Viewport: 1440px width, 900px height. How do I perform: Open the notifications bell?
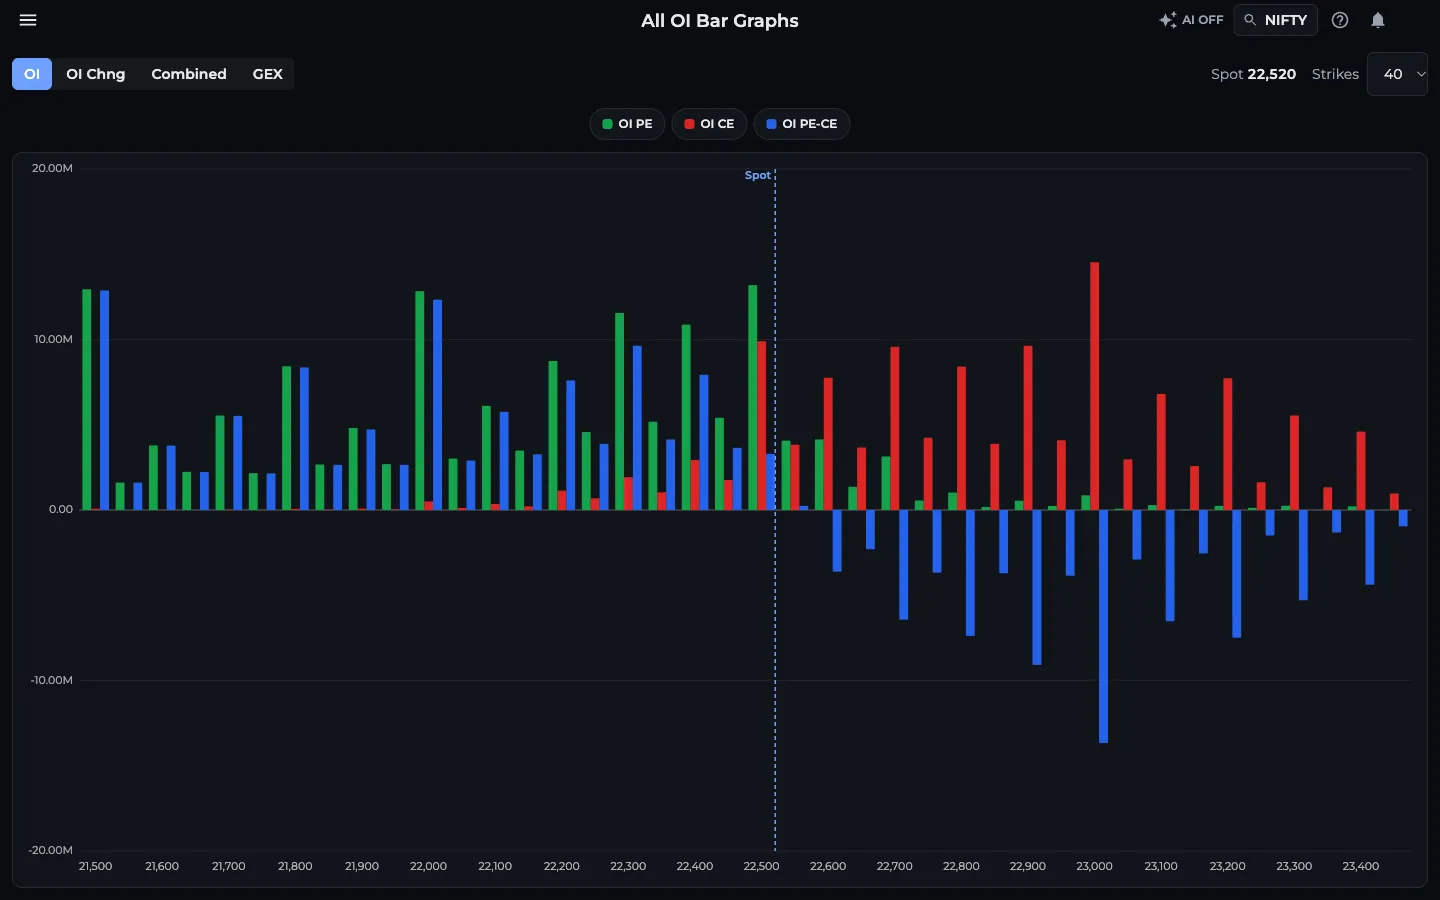(x=1378, y=20)
